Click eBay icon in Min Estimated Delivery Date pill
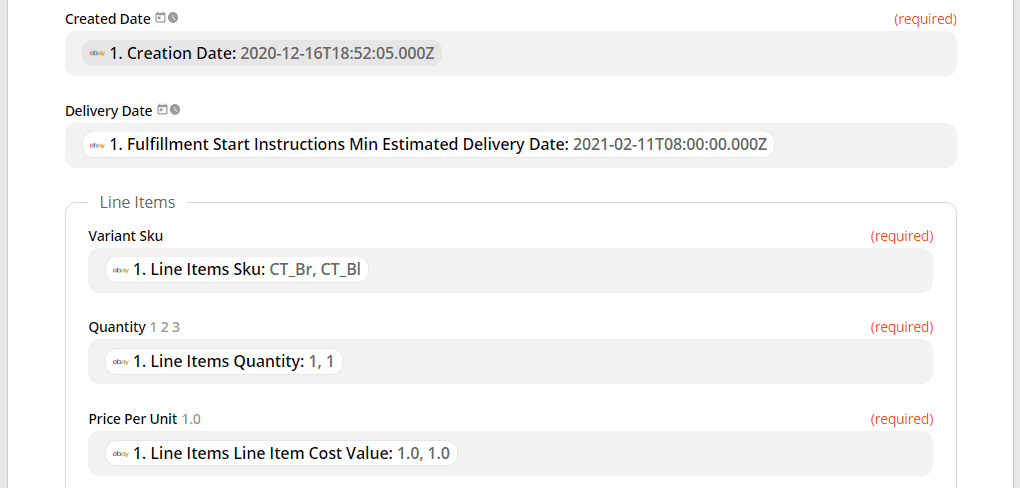 pos(98,145)
